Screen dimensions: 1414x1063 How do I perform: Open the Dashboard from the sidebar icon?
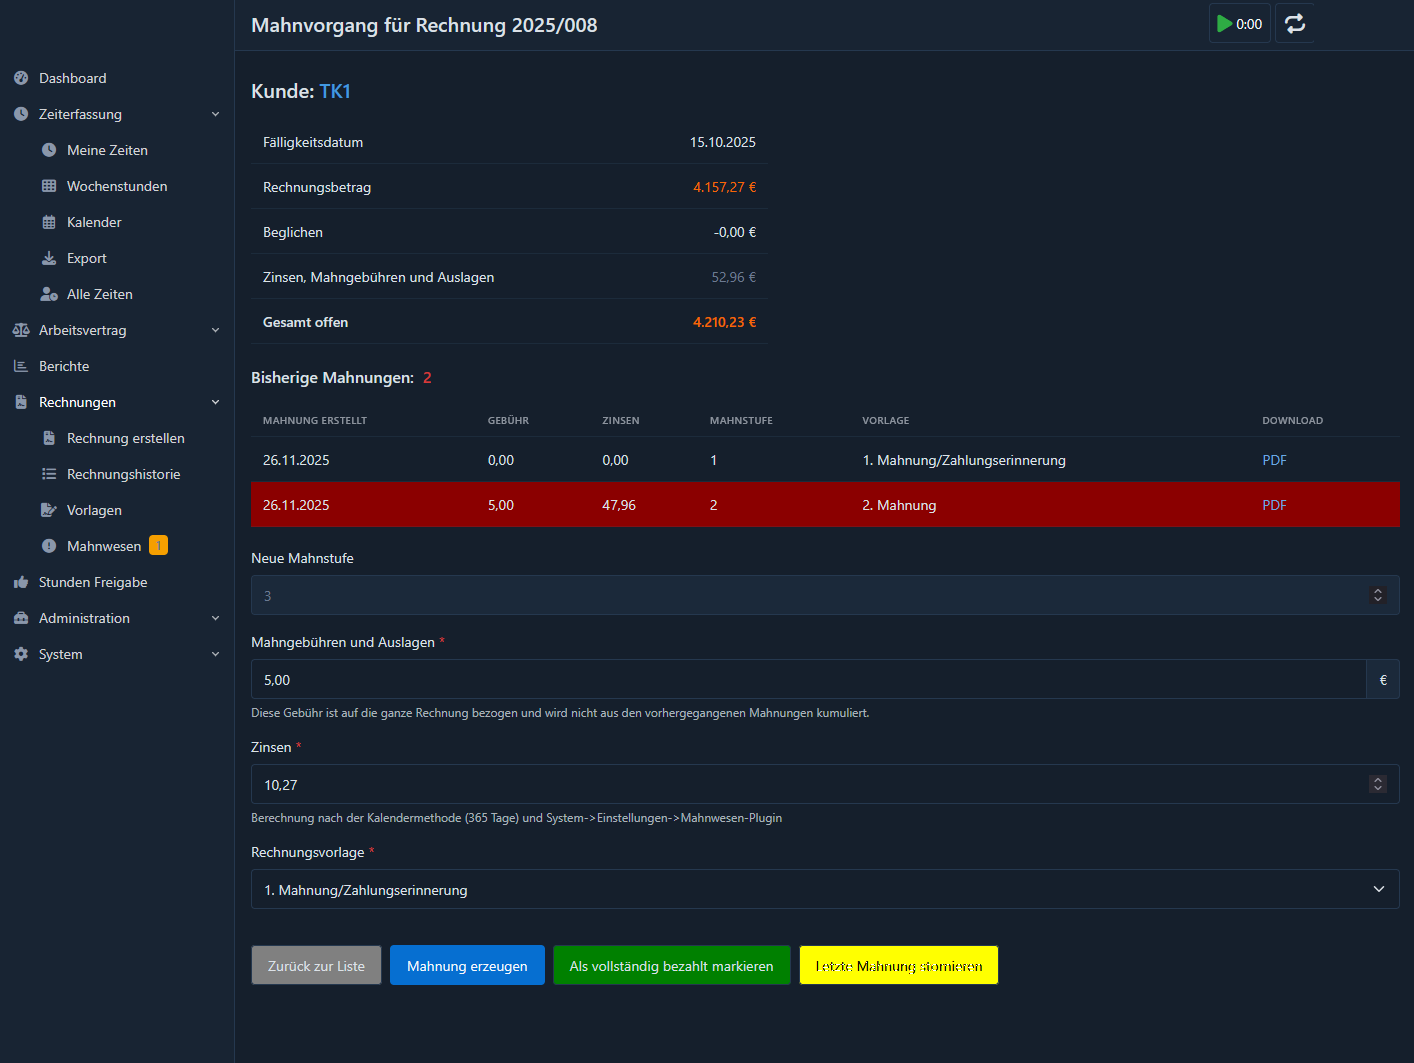pyautogui.click(x=19, y=77)
